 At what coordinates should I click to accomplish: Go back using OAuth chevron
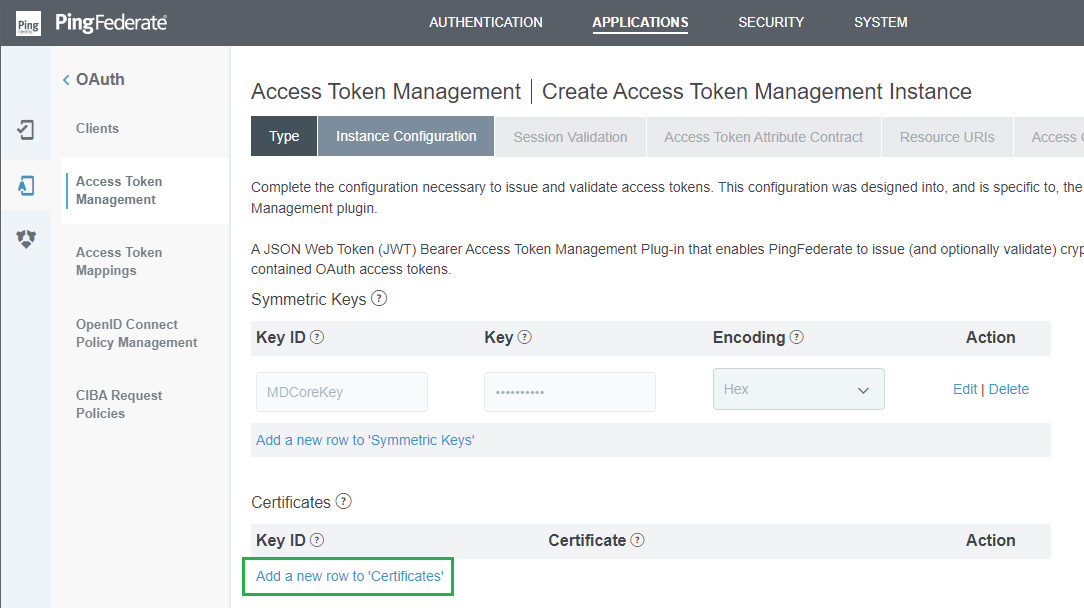coord(66,80)
